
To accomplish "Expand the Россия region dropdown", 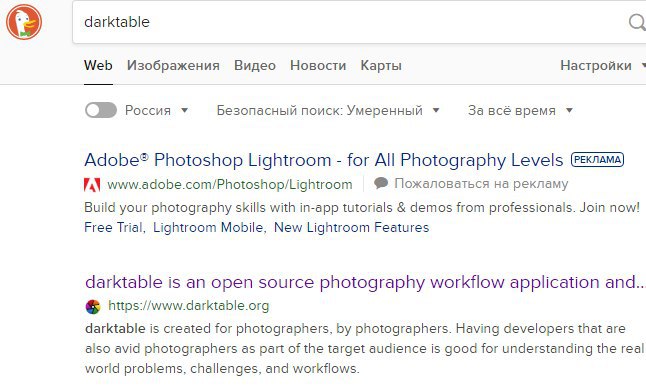I will coord(157,110).
